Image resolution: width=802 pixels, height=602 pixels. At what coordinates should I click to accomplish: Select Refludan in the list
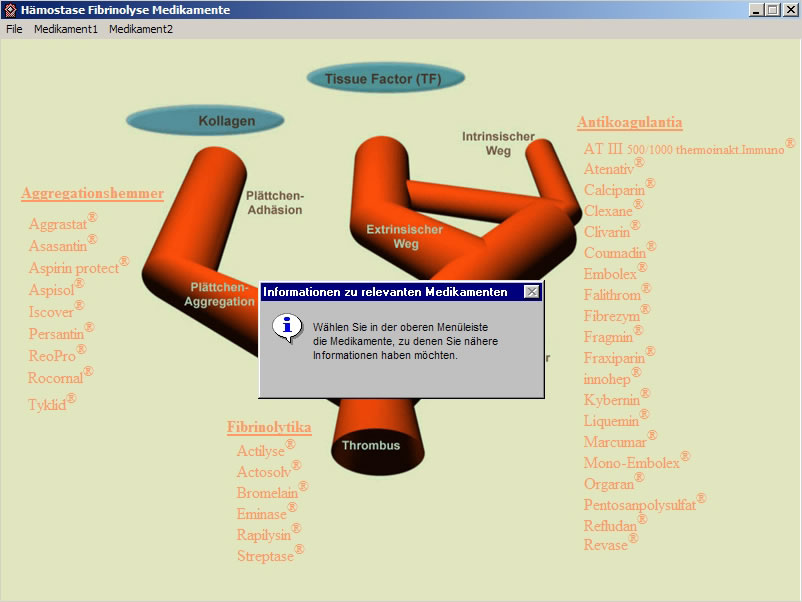pos(615,524)
